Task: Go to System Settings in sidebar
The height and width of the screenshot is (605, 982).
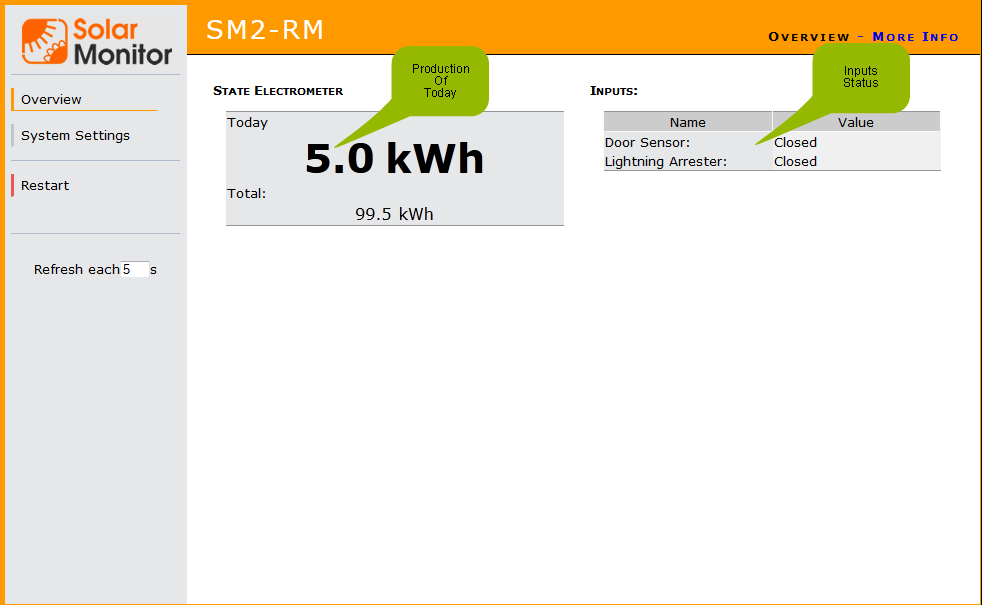Action: tap(75, 135)
